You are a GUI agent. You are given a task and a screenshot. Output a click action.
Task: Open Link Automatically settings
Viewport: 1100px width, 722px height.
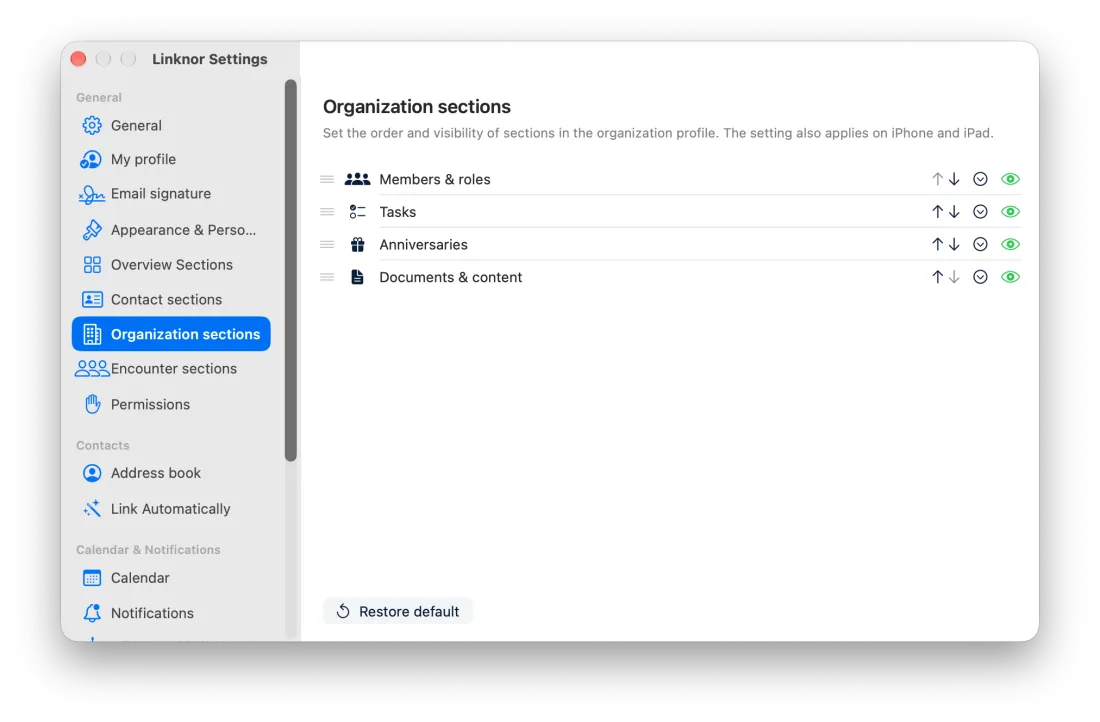click(x=171, y=509)
